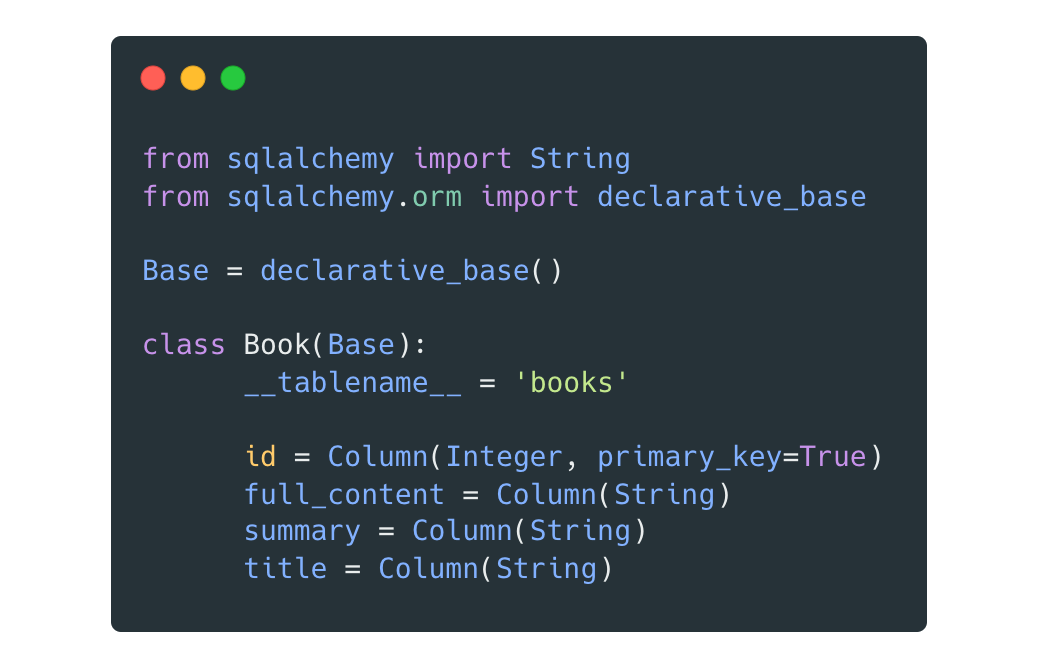Click the 'Book' class name

277,345
